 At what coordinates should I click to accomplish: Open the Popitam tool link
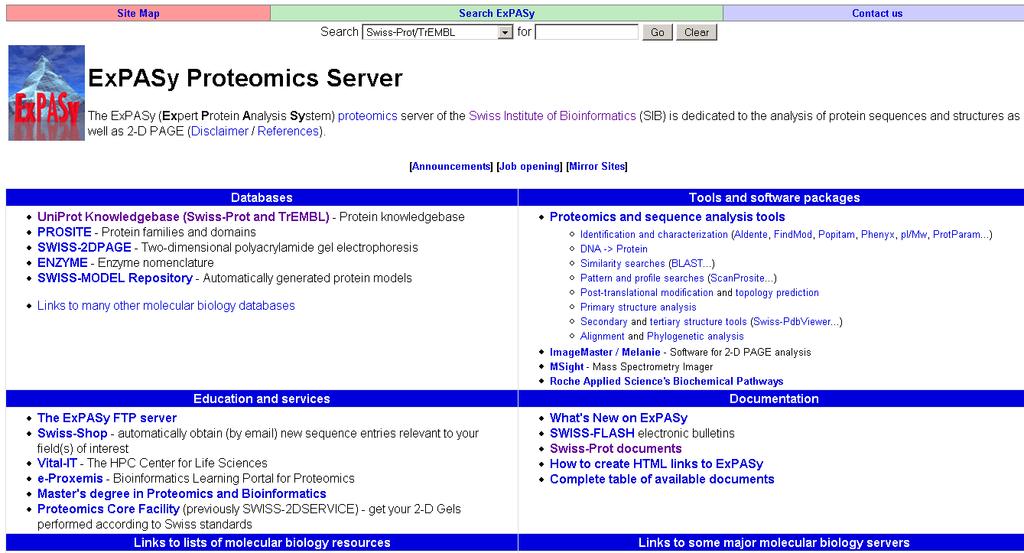tap(836, 234)
